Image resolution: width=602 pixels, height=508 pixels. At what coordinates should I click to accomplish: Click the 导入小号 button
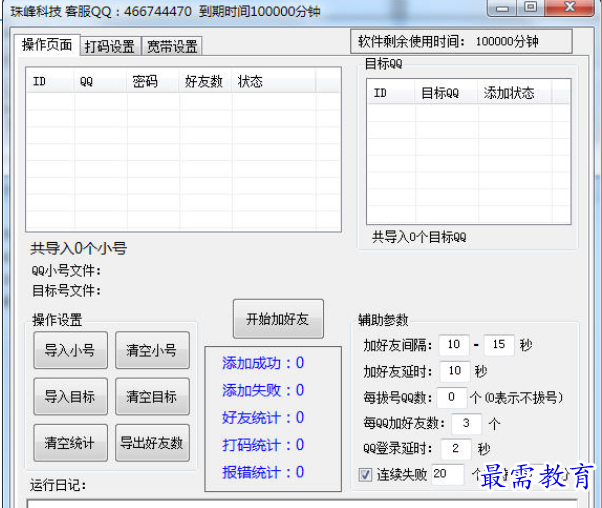(x=70, y=350)
